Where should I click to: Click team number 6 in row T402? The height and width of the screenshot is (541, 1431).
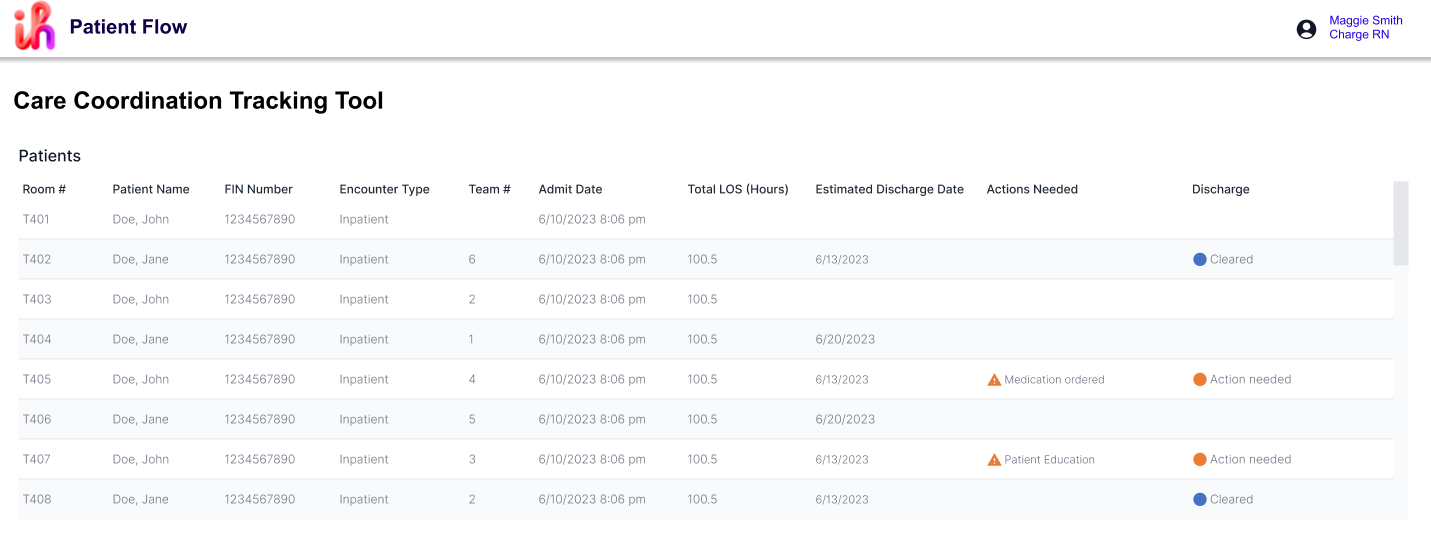pos(472,259)
